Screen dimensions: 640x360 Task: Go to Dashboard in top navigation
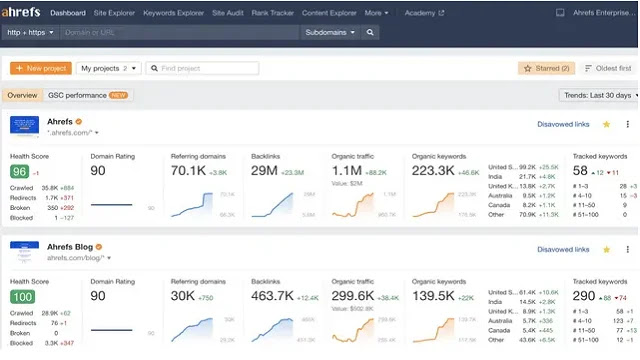[x=68, y=13]
